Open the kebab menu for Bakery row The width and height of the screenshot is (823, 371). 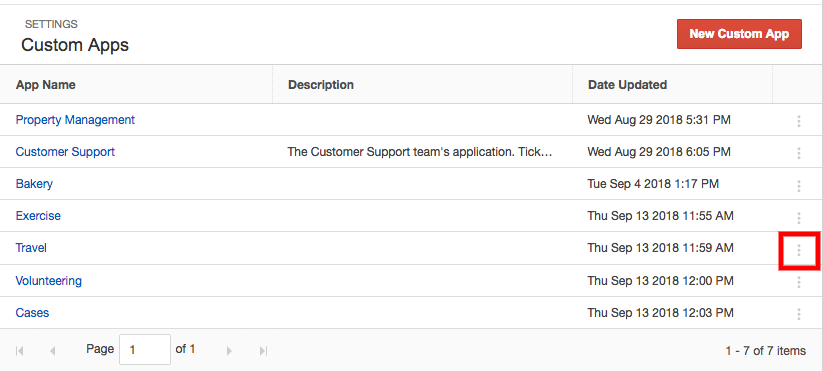(x=798, y=186)
